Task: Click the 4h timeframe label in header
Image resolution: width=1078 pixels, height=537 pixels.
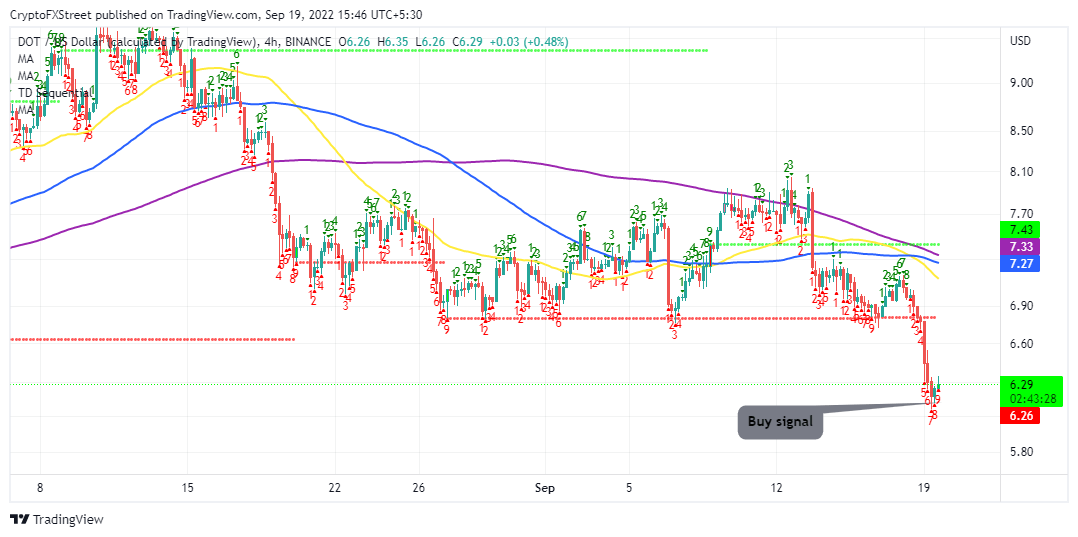Action: (x=270, y=42)
